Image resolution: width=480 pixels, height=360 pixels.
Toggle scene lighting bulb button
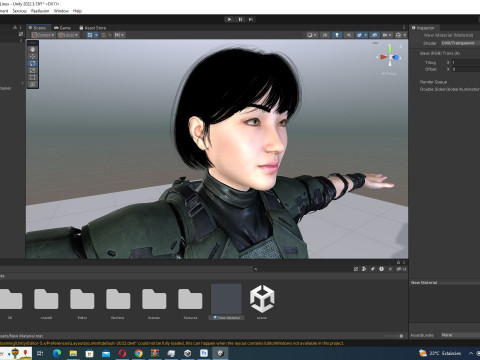click(x=337, y=35)
